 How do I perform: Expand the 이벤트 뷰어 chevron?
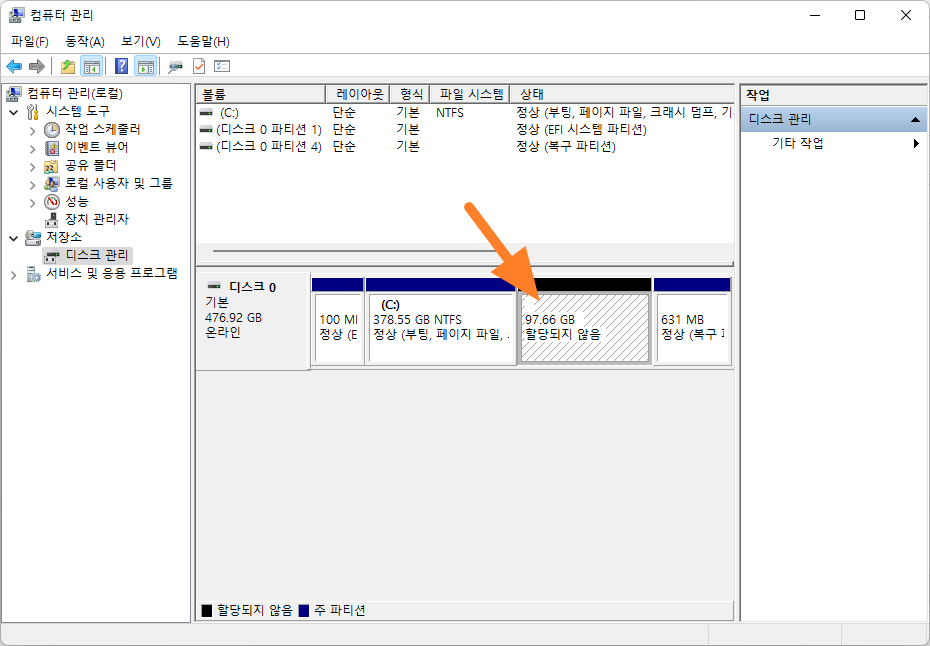coord(33,148)
